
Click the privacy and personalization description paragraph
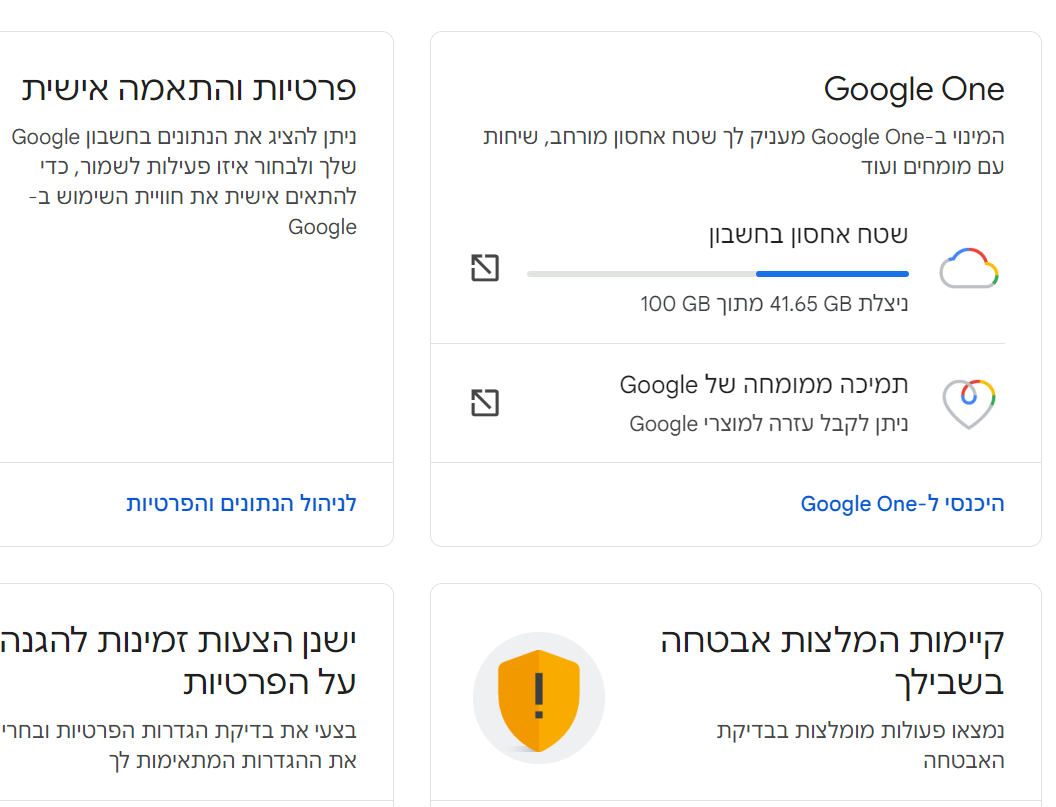pyautogui.click(x=184, y=181)
